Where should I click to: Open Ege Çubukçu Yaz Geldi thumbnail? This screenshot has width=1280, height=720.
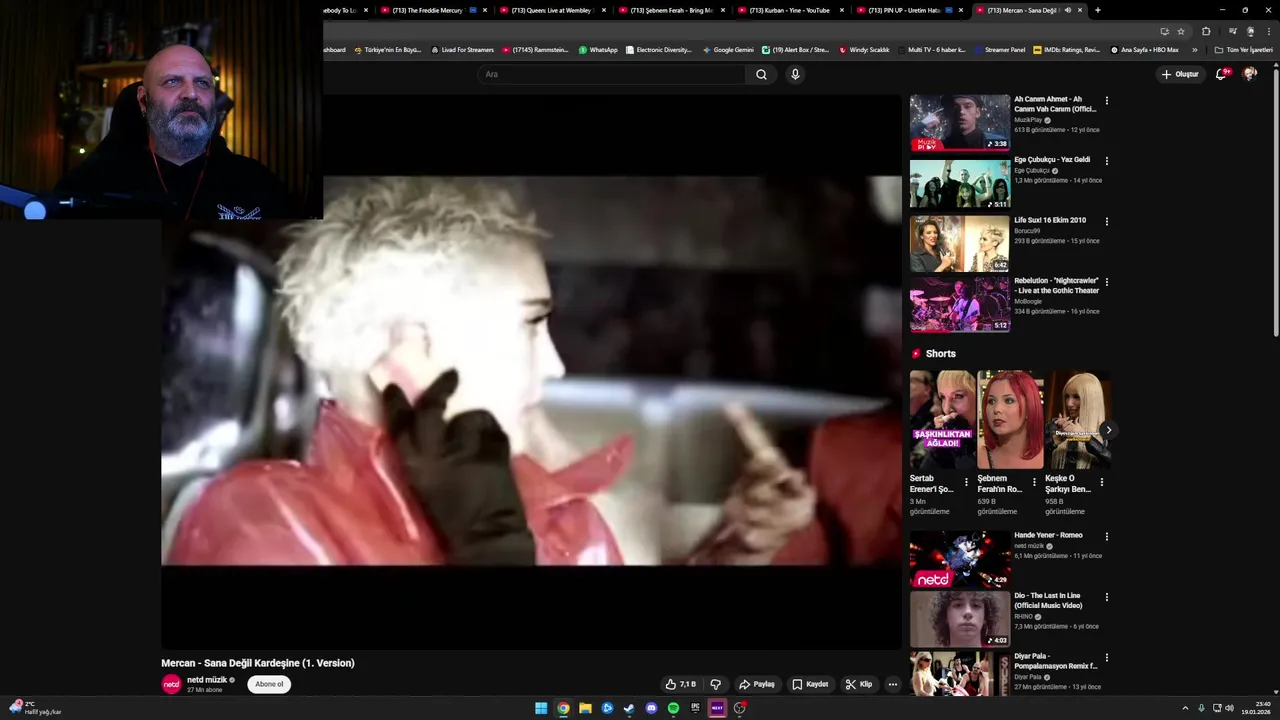[960, 183]
